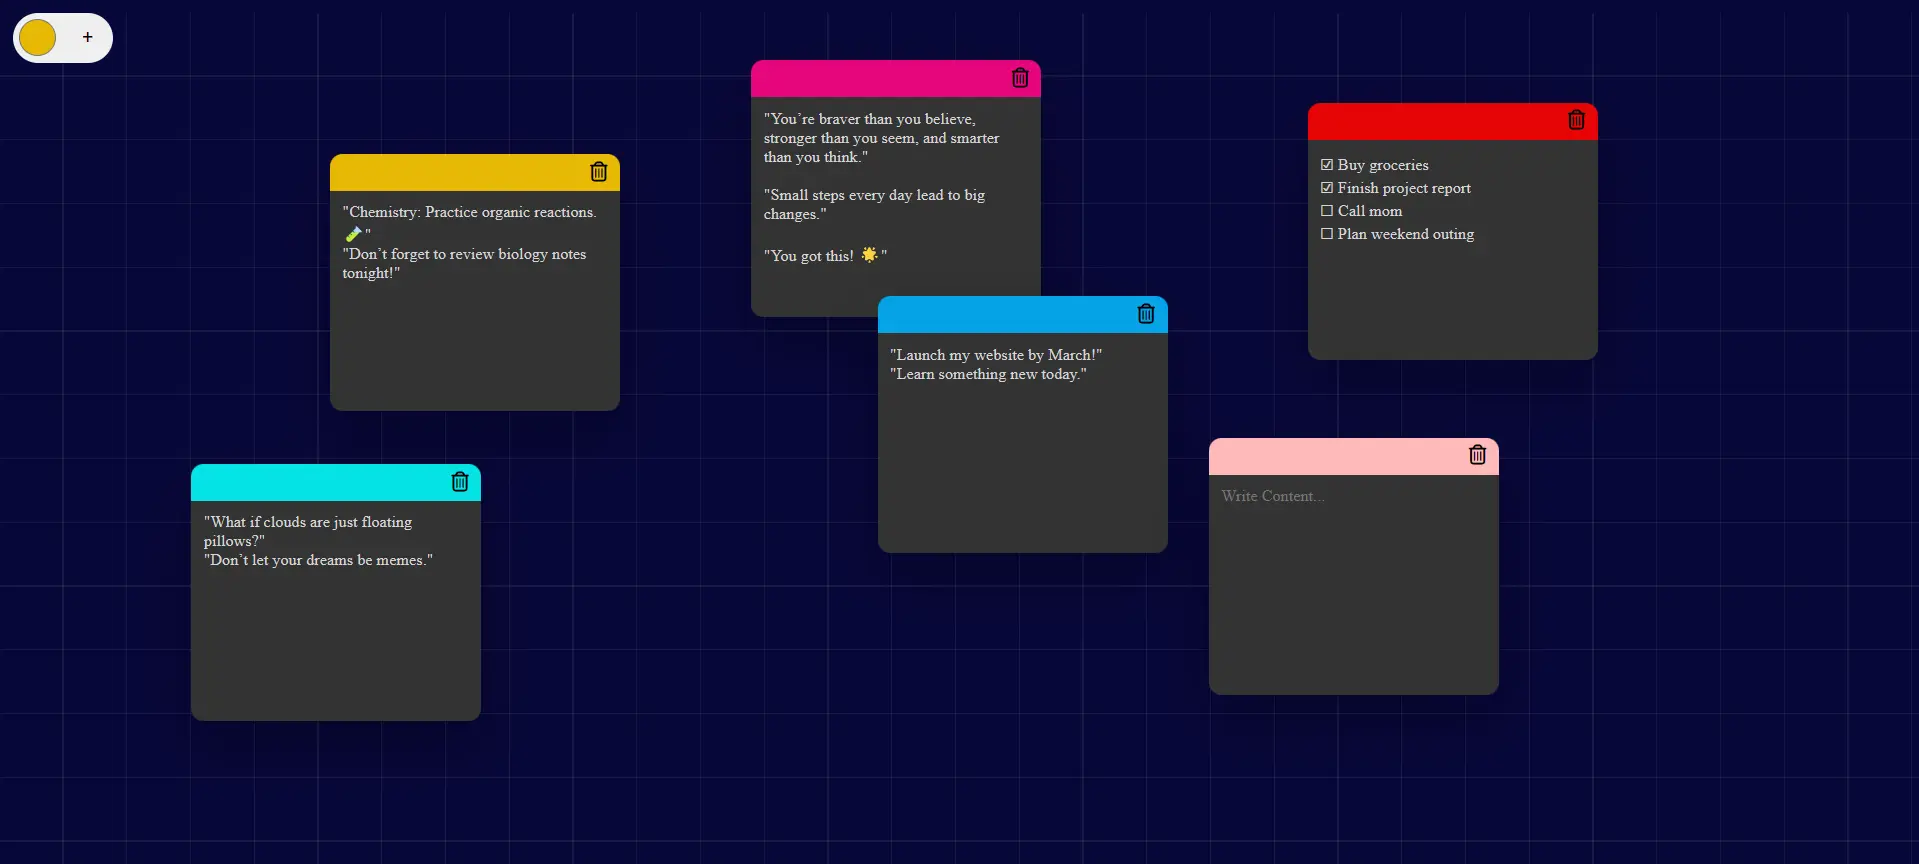Click the Write Content placeholder field

pos(1353,584)
